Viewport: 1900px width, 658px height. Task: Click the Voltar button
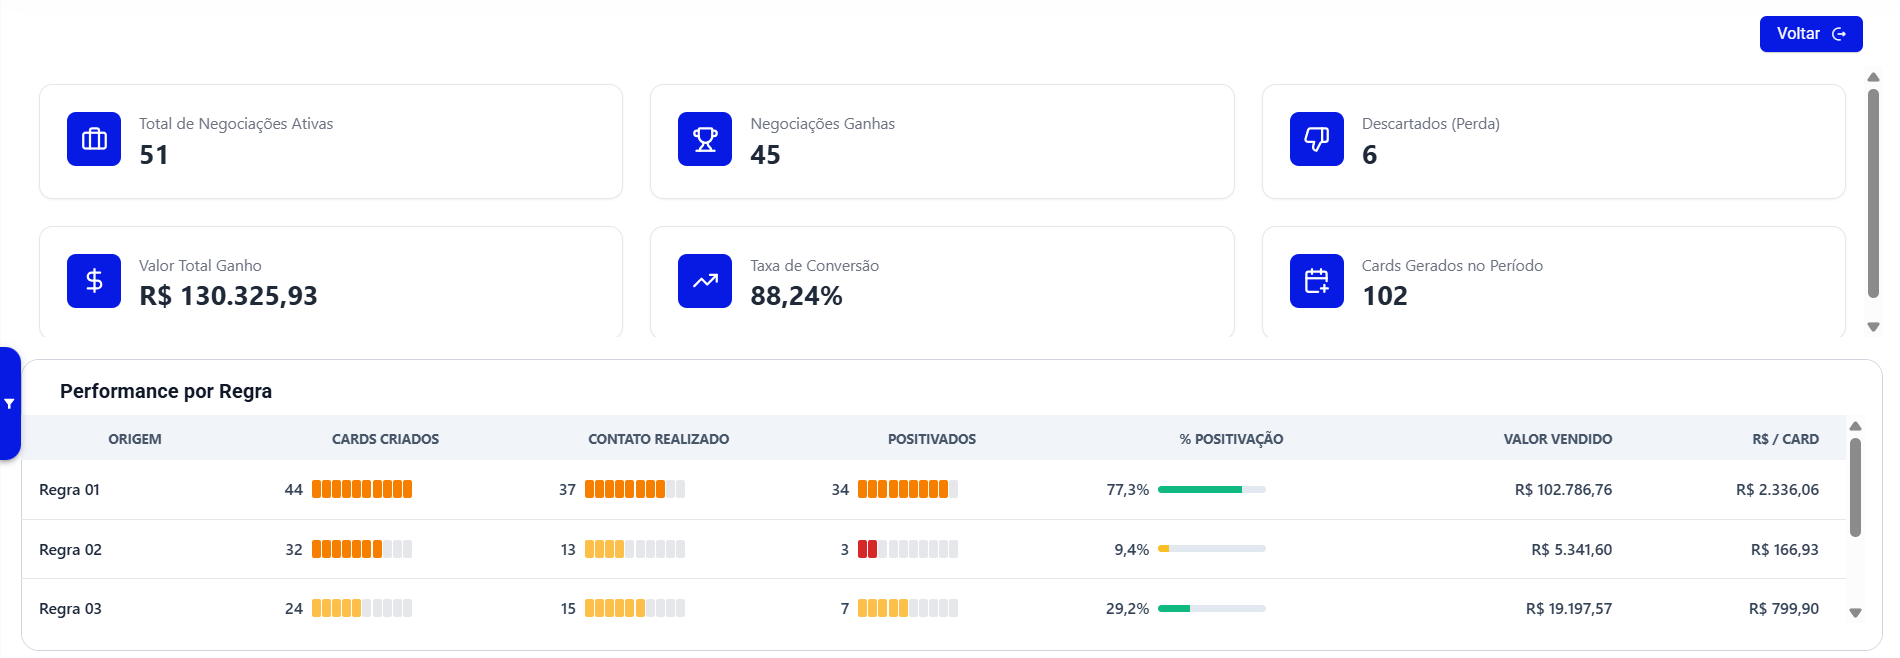[1810, 34]
